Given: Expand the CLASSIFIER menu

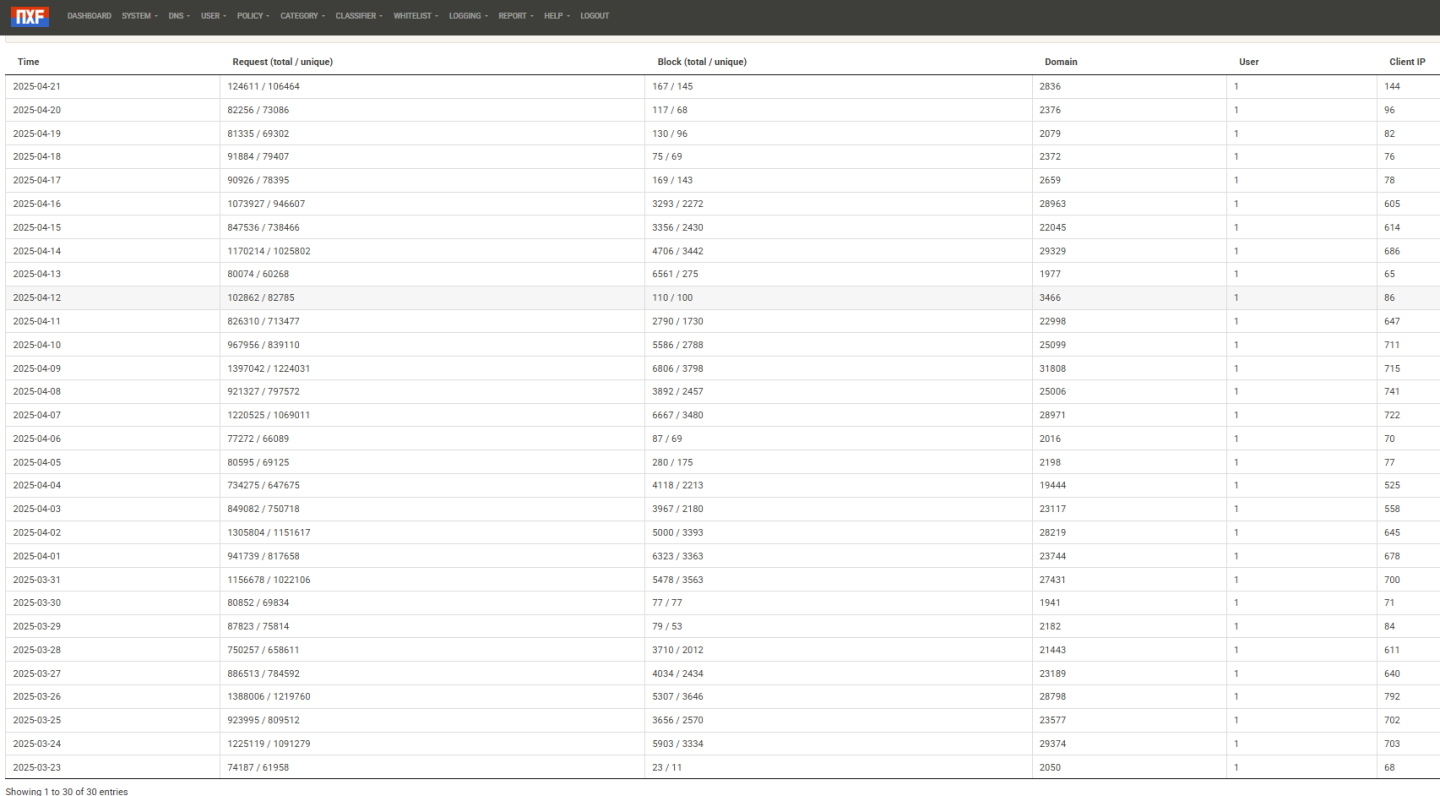Looking at the screenshot, I should pyautogui.click(x=357, y=15).
